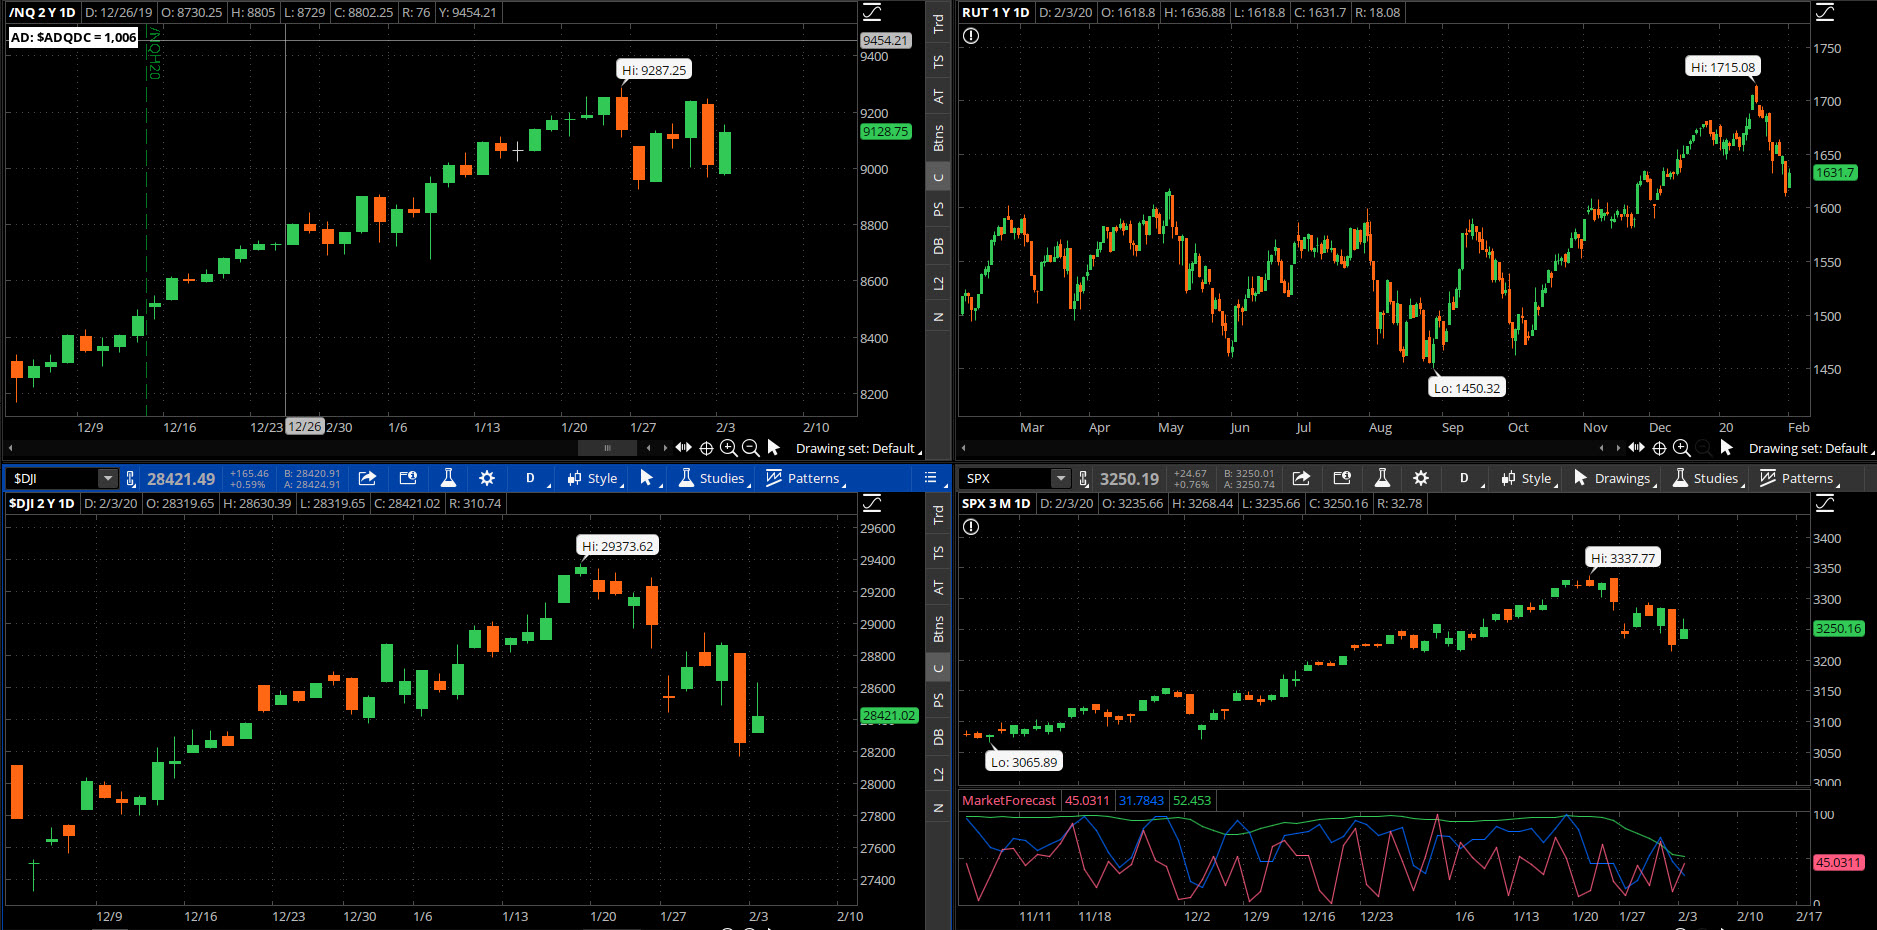Open SPX symbol dropdown arrow
The image size is (1877, 930).
click(x=1061, y=478)
